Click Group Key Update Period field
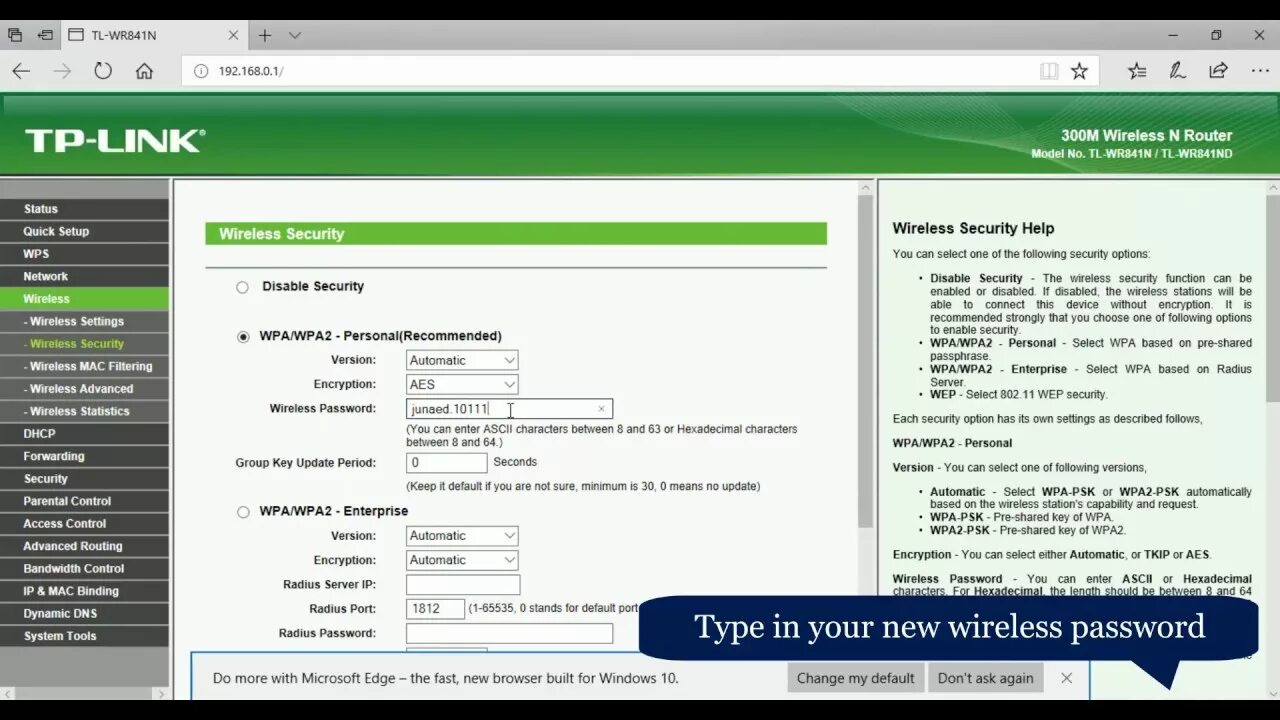The height and width of the screenshot is (720, 1280). 446,463
